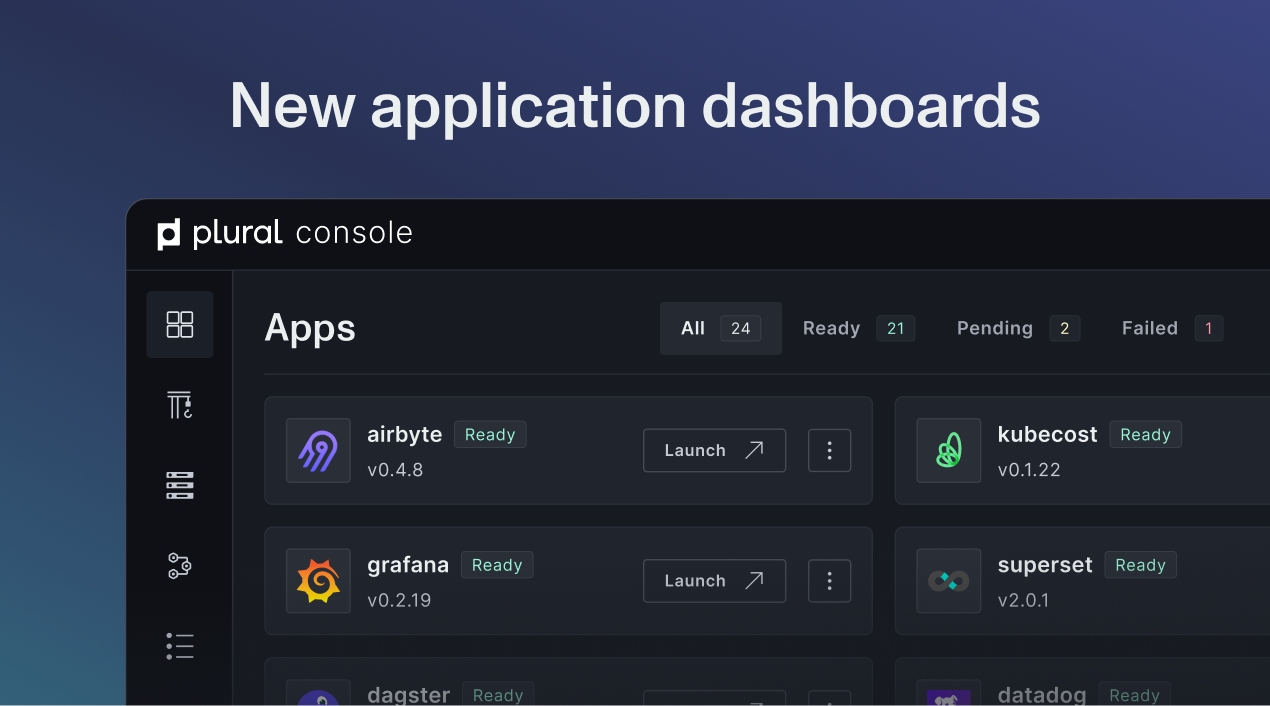Click airbyte's Ready status badge
The height and width of the screenshot is (706, 1270).
coord(490,434)
